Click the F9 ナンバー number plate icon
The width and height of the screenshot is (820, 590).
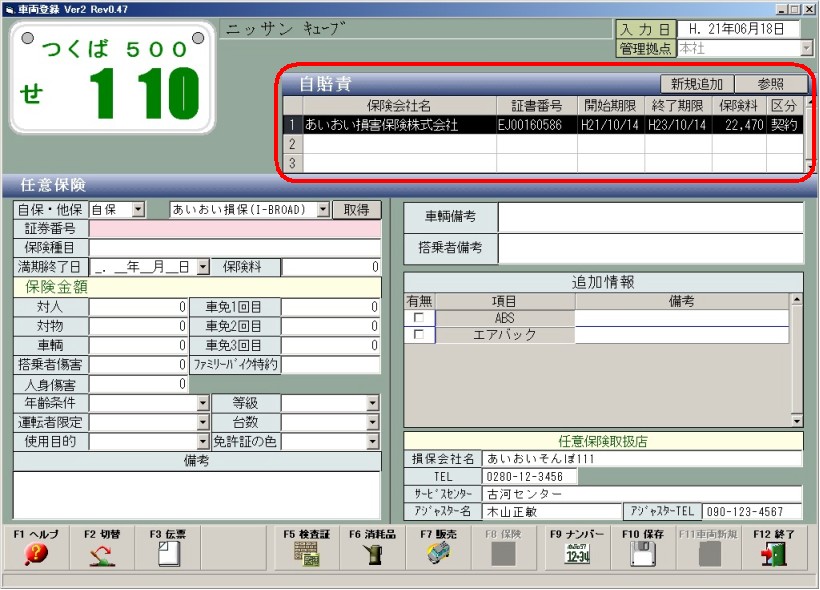(577, 555)
